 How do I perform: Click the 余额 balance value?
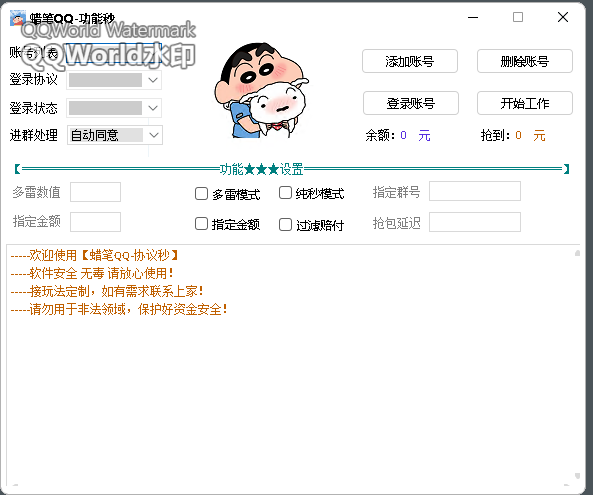[x=404, y=135]
